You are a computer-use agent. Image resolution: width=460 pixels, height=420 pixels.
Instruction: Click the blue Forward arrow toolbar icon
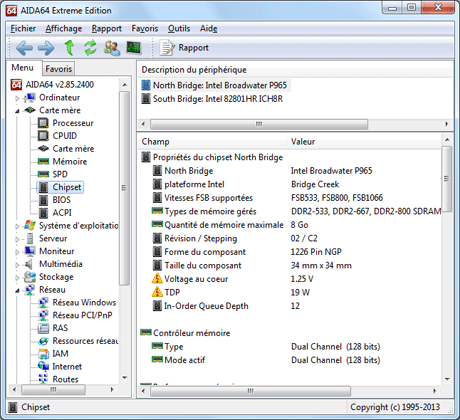[x=46, y=48]
